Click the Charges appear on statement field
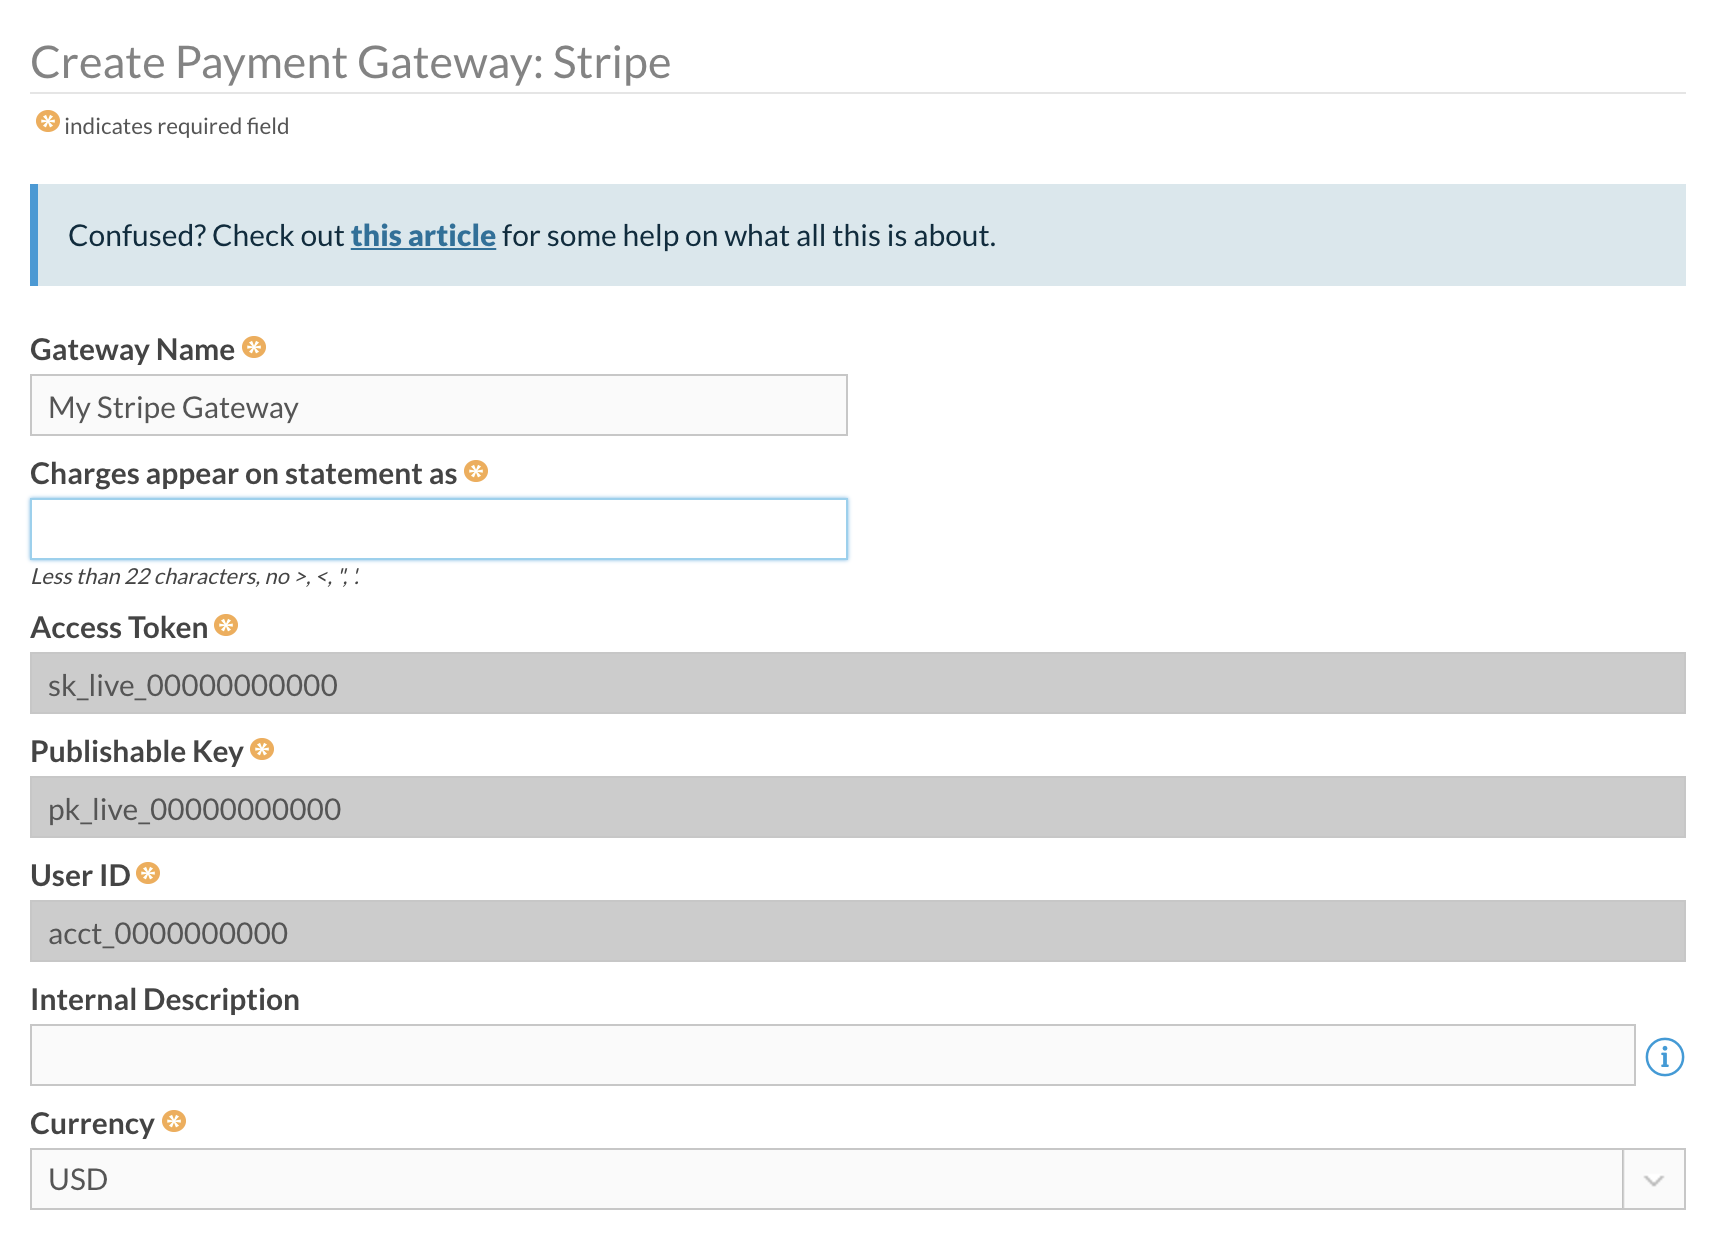The height and width of the screenshot is (1254, 1716). [x=438, y=528]
